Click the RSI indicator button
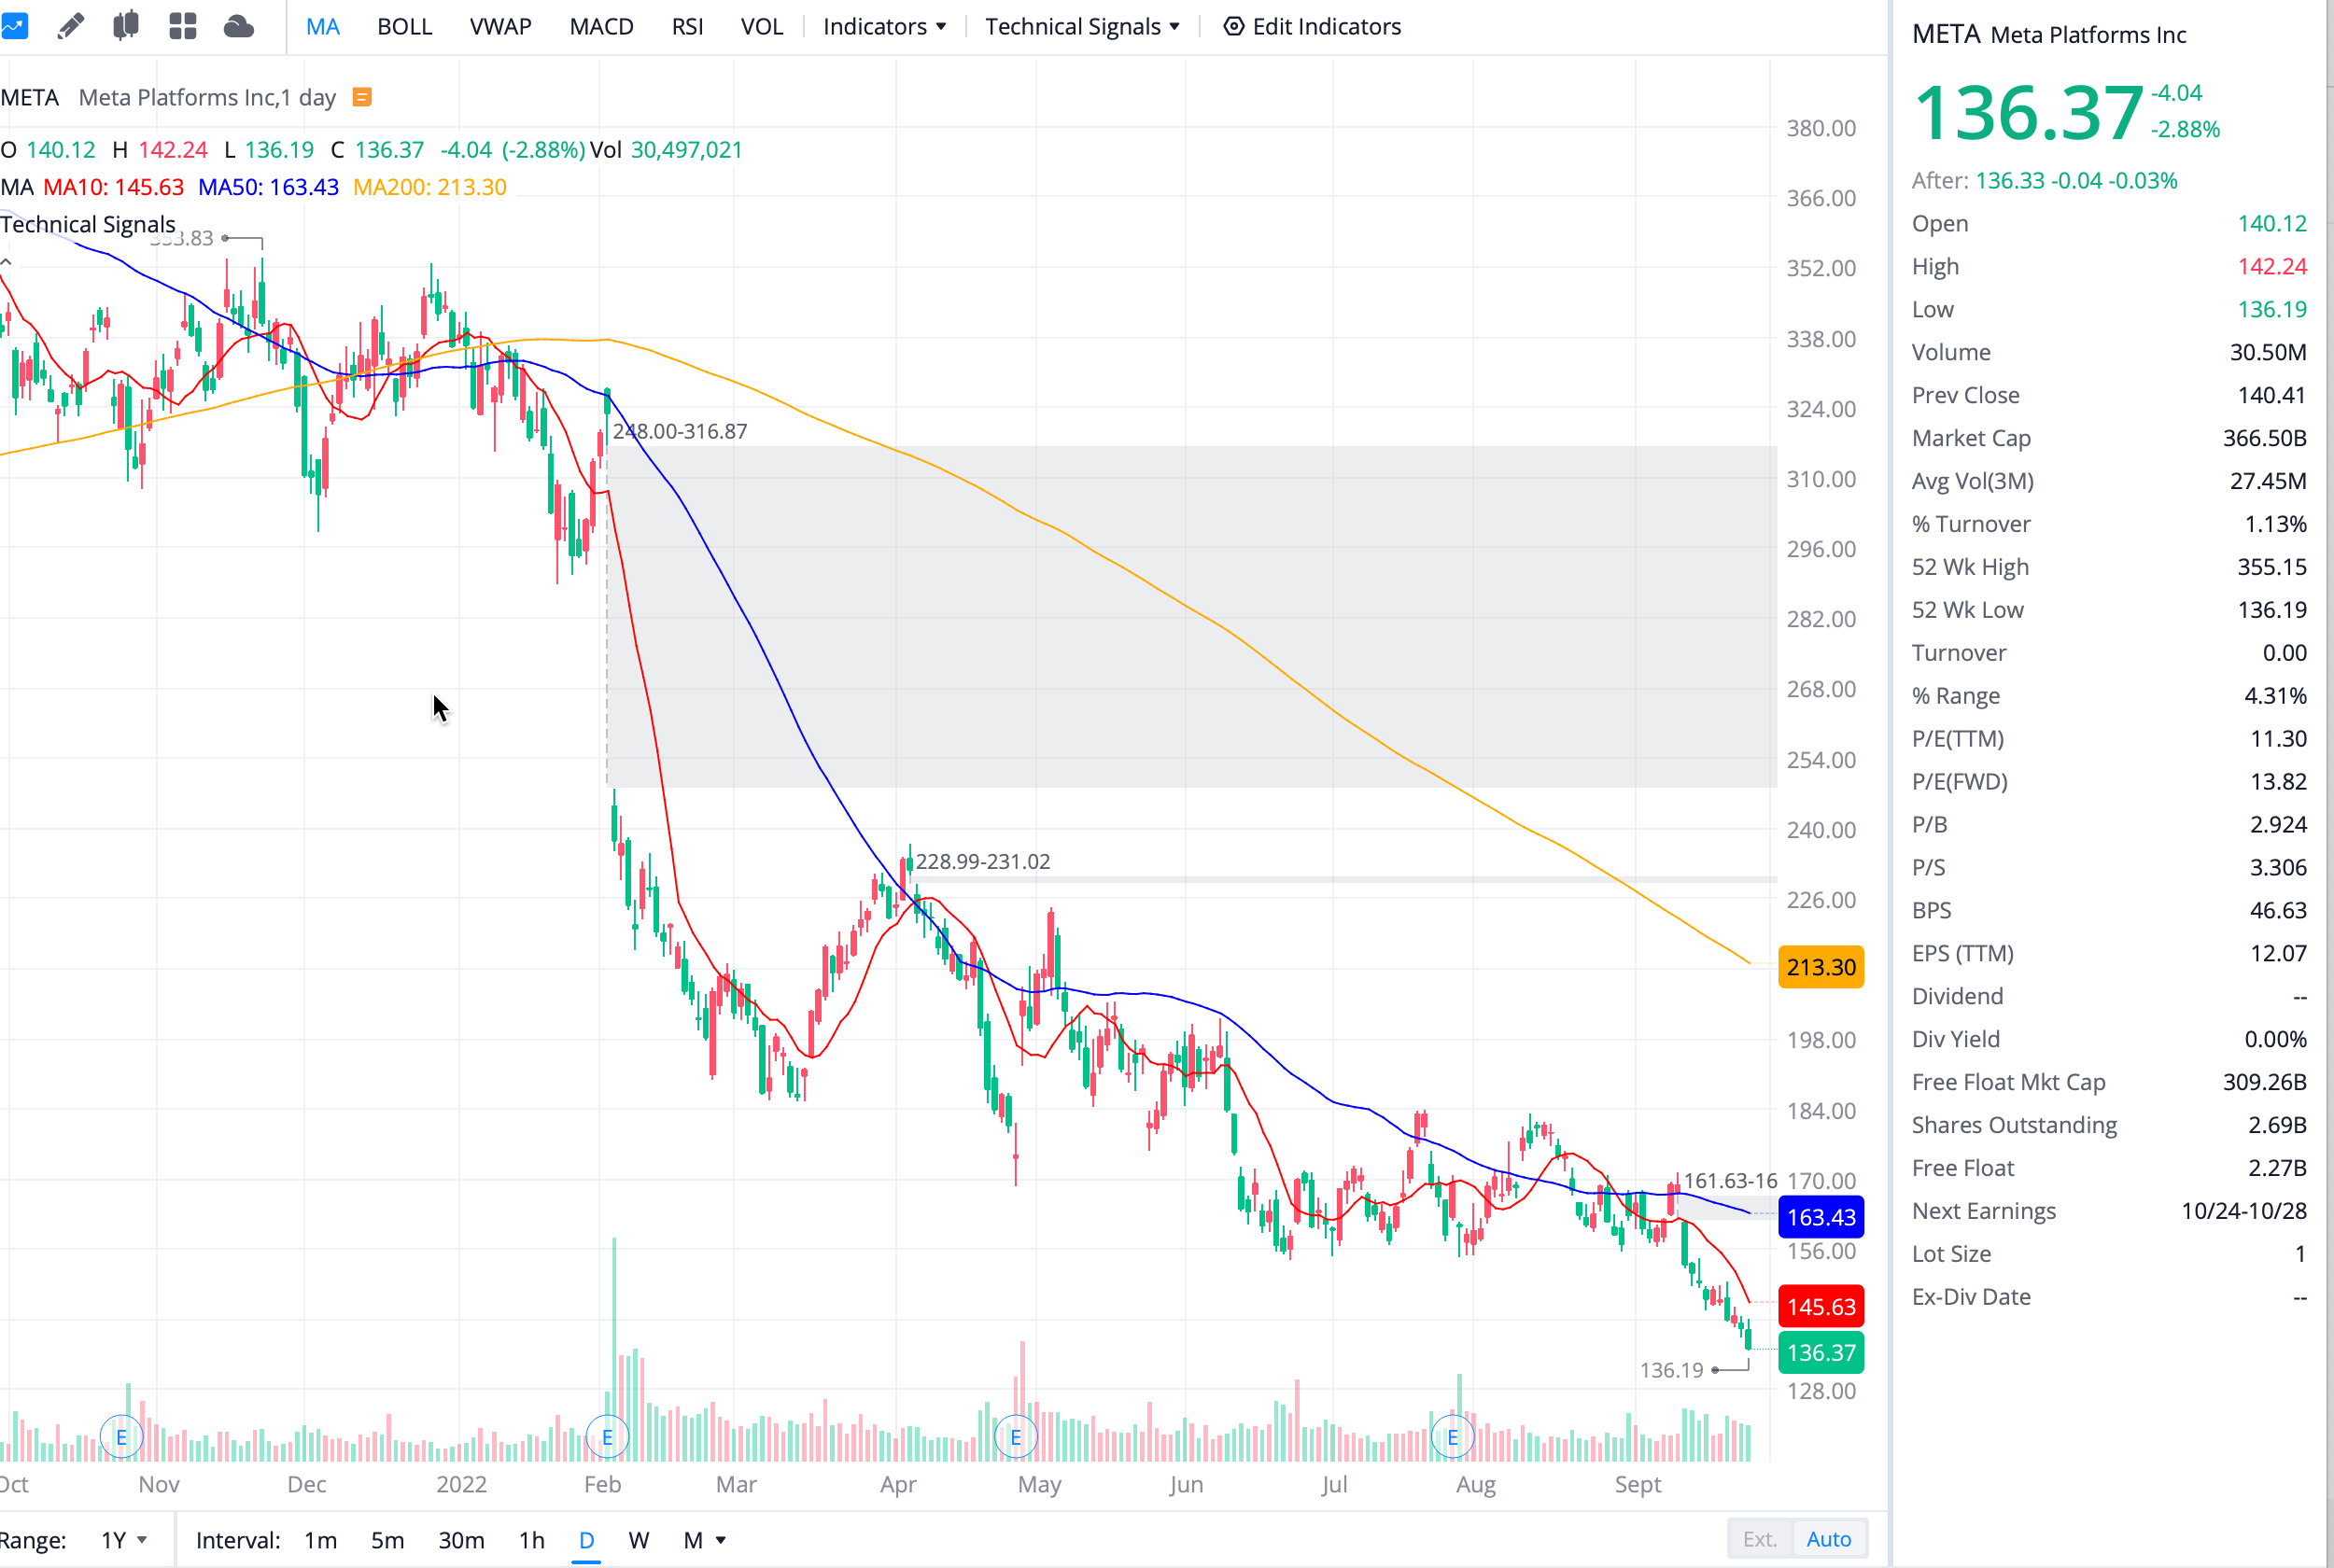2334x1568 pixels. pyautogui.click(x=687, y=26)
